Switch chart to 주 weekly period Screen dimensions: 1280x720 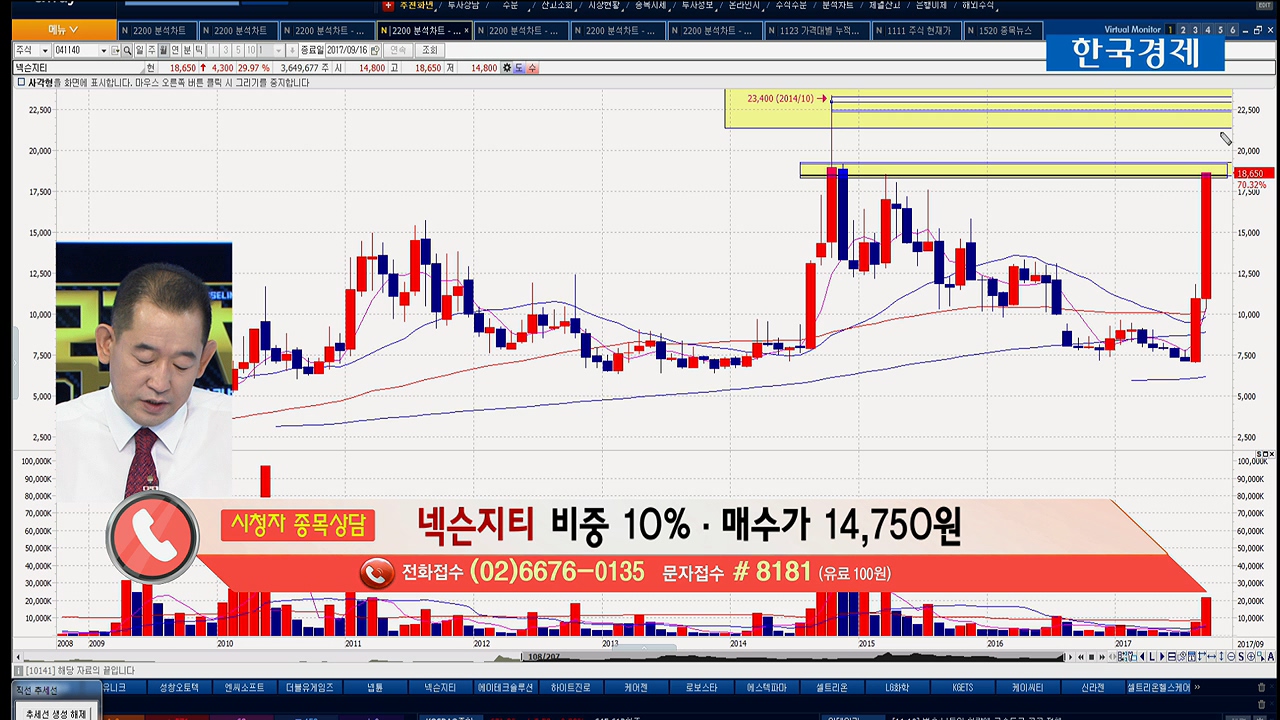click(x=152, y=50)
